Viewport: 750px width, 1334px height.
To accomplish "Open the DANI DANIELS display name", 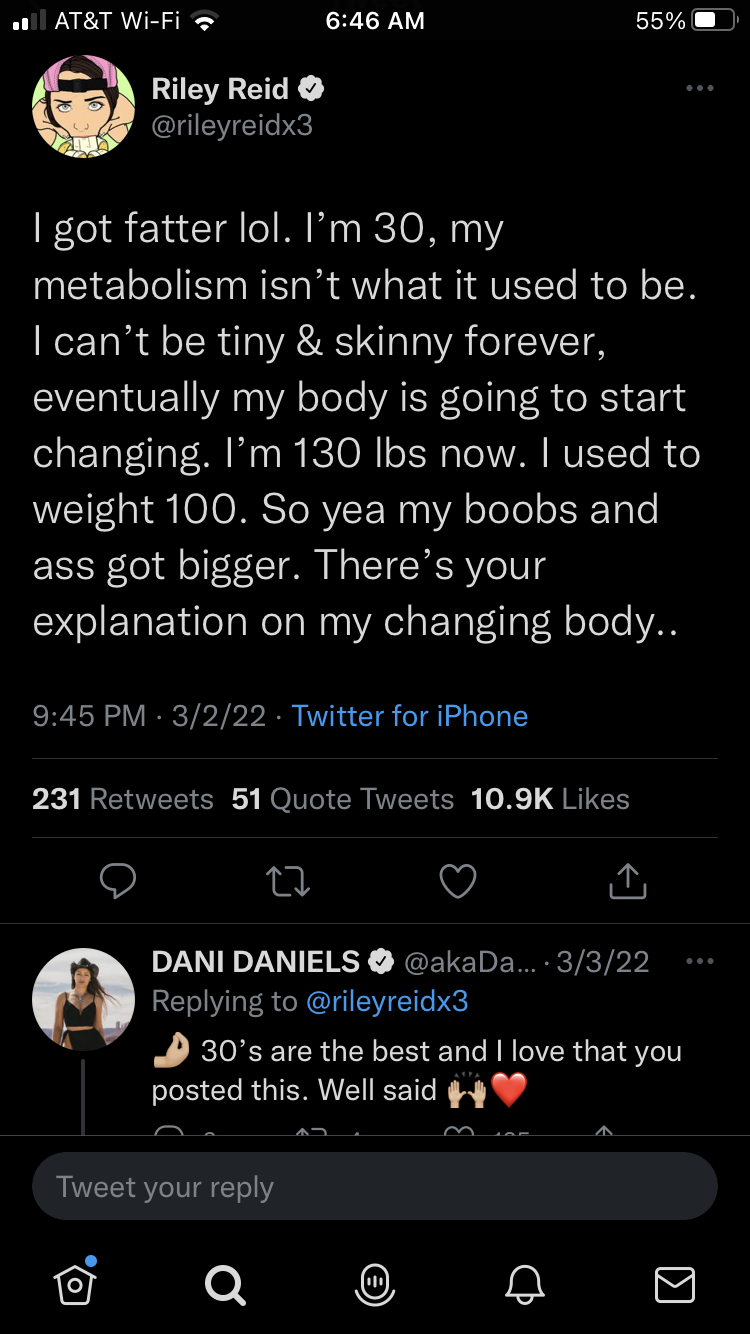I will (255, 962).
